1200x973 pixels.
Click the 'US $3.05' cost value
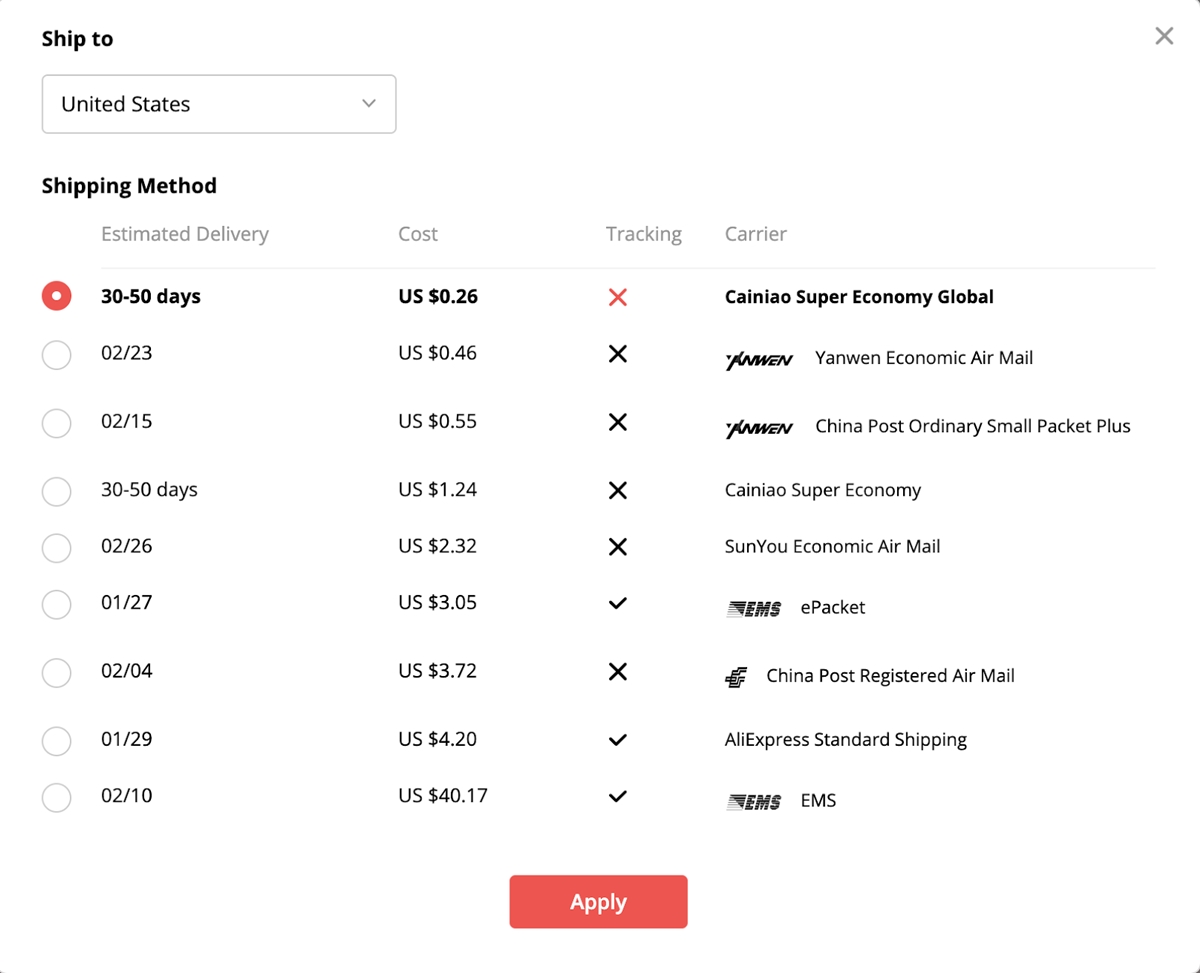(x=438, y=602)
